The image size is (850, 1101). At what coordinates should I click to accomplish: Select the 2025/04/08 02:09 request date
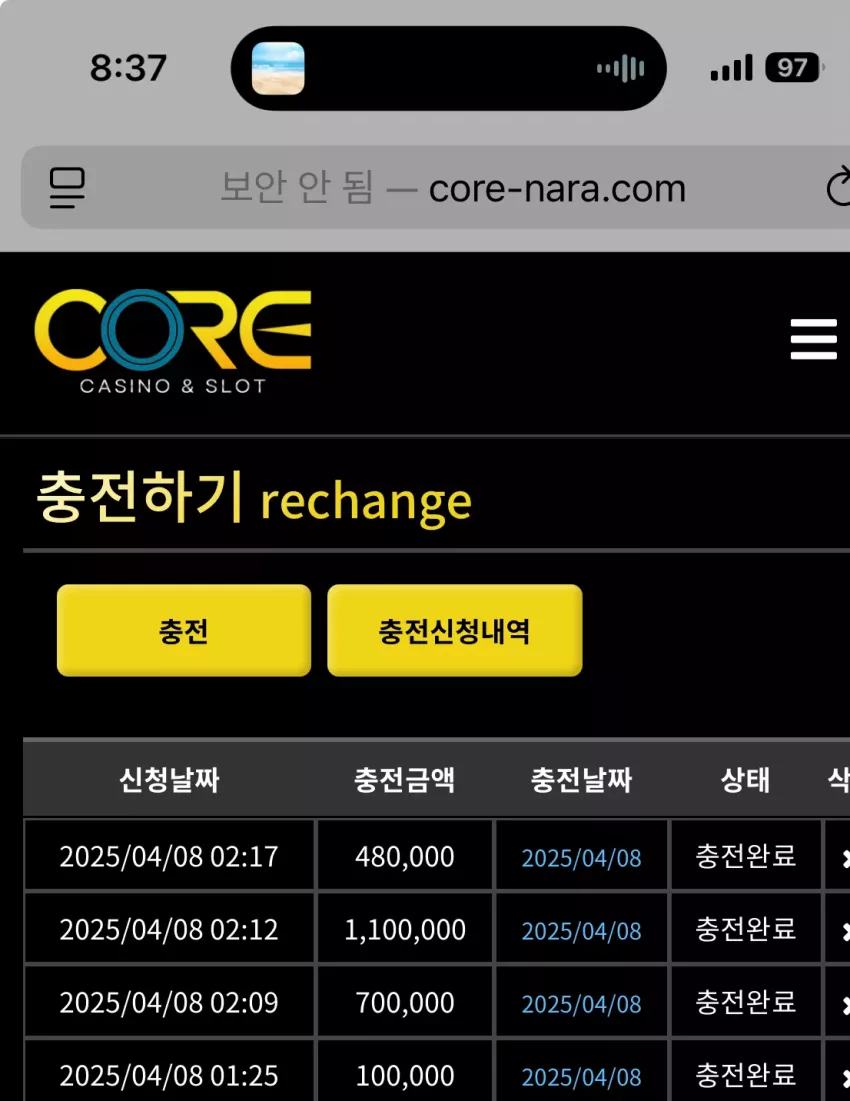169,1003
